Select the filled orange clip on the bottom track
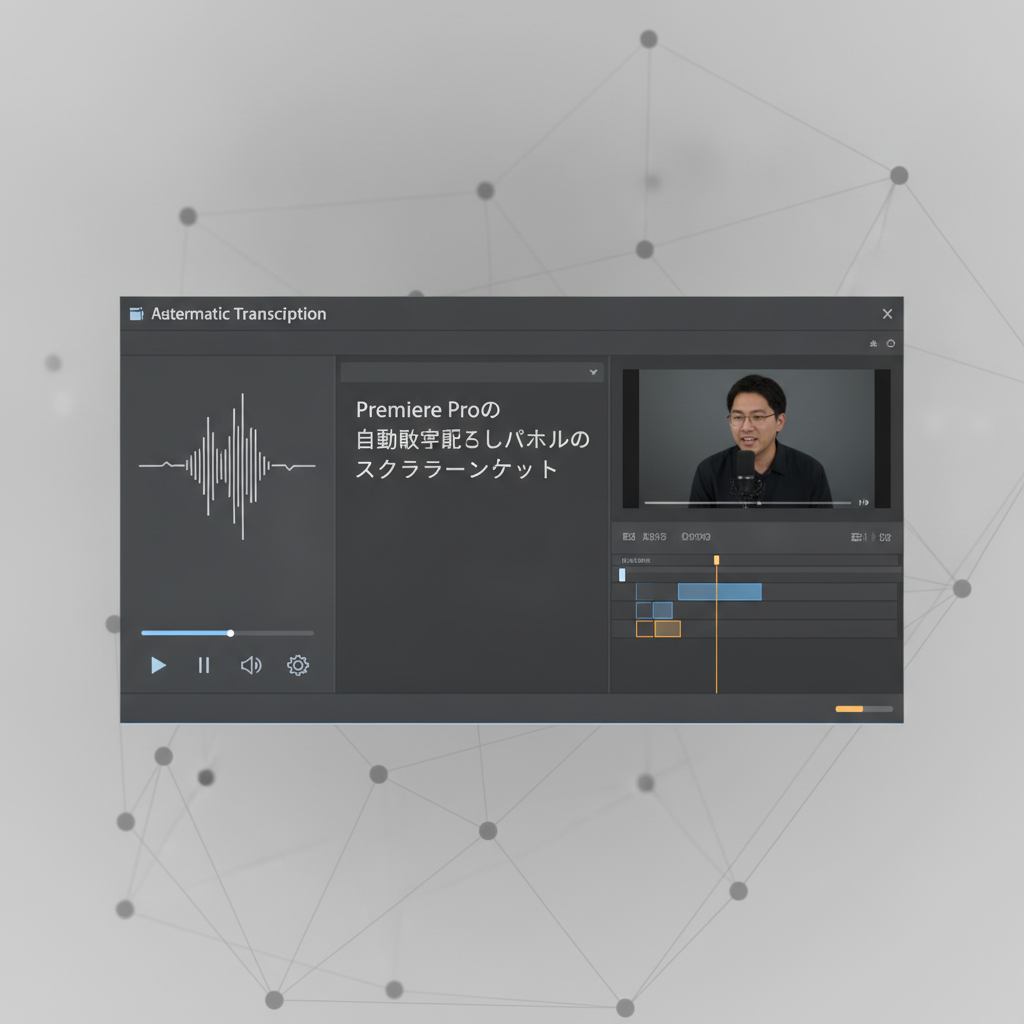This screenshot has height=1024, width=1024. (x=668, y=629)
